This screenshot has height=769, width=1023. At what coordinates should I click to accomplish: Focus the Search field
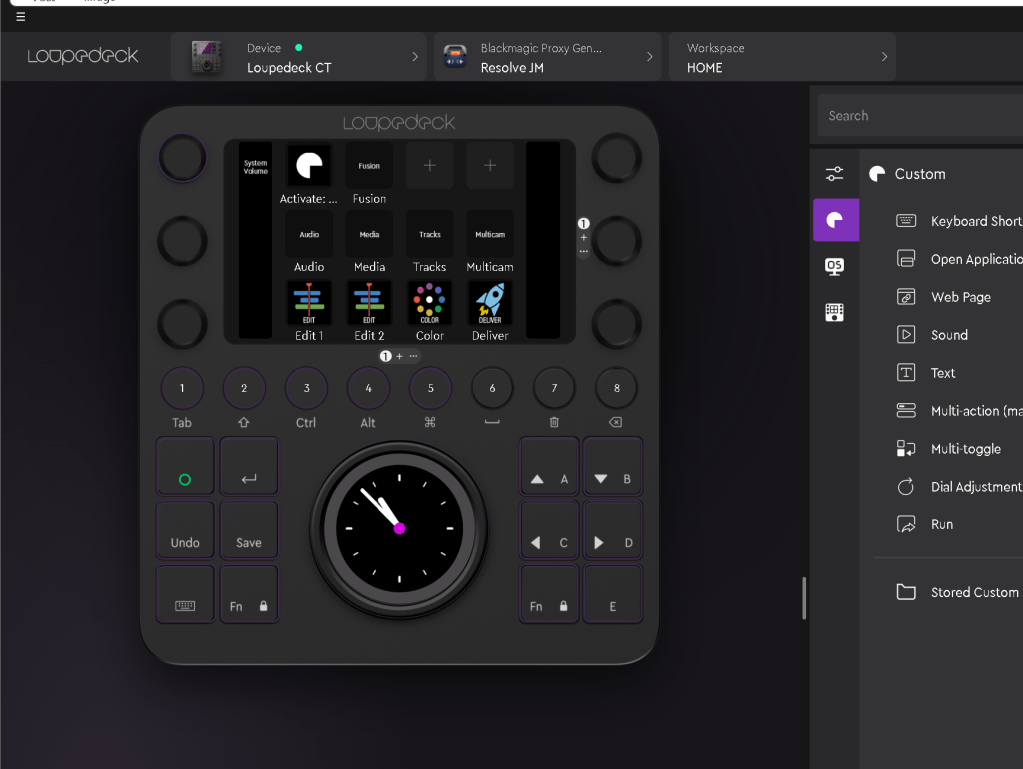pyautogui.click(x=920, y=115)
